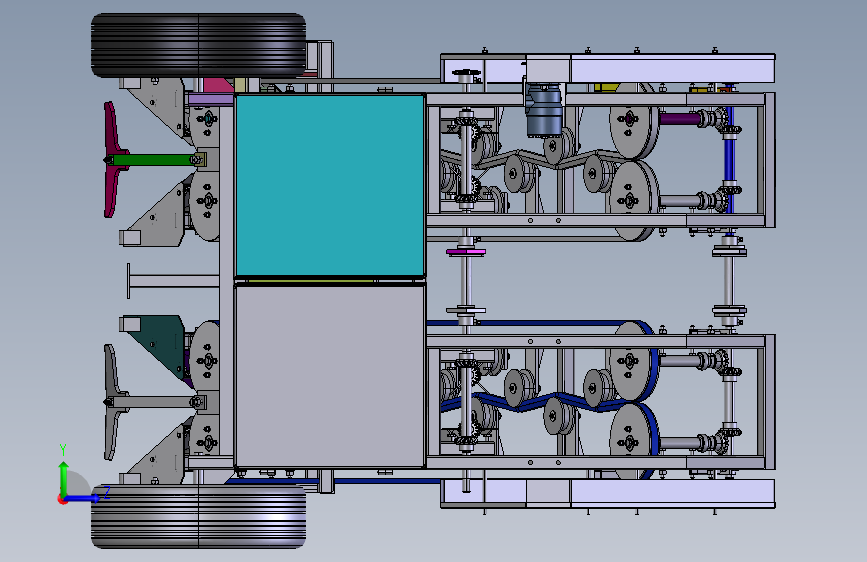Select the purple short shaft
Viewport: 867px width, 562px height.
(680, 118)
